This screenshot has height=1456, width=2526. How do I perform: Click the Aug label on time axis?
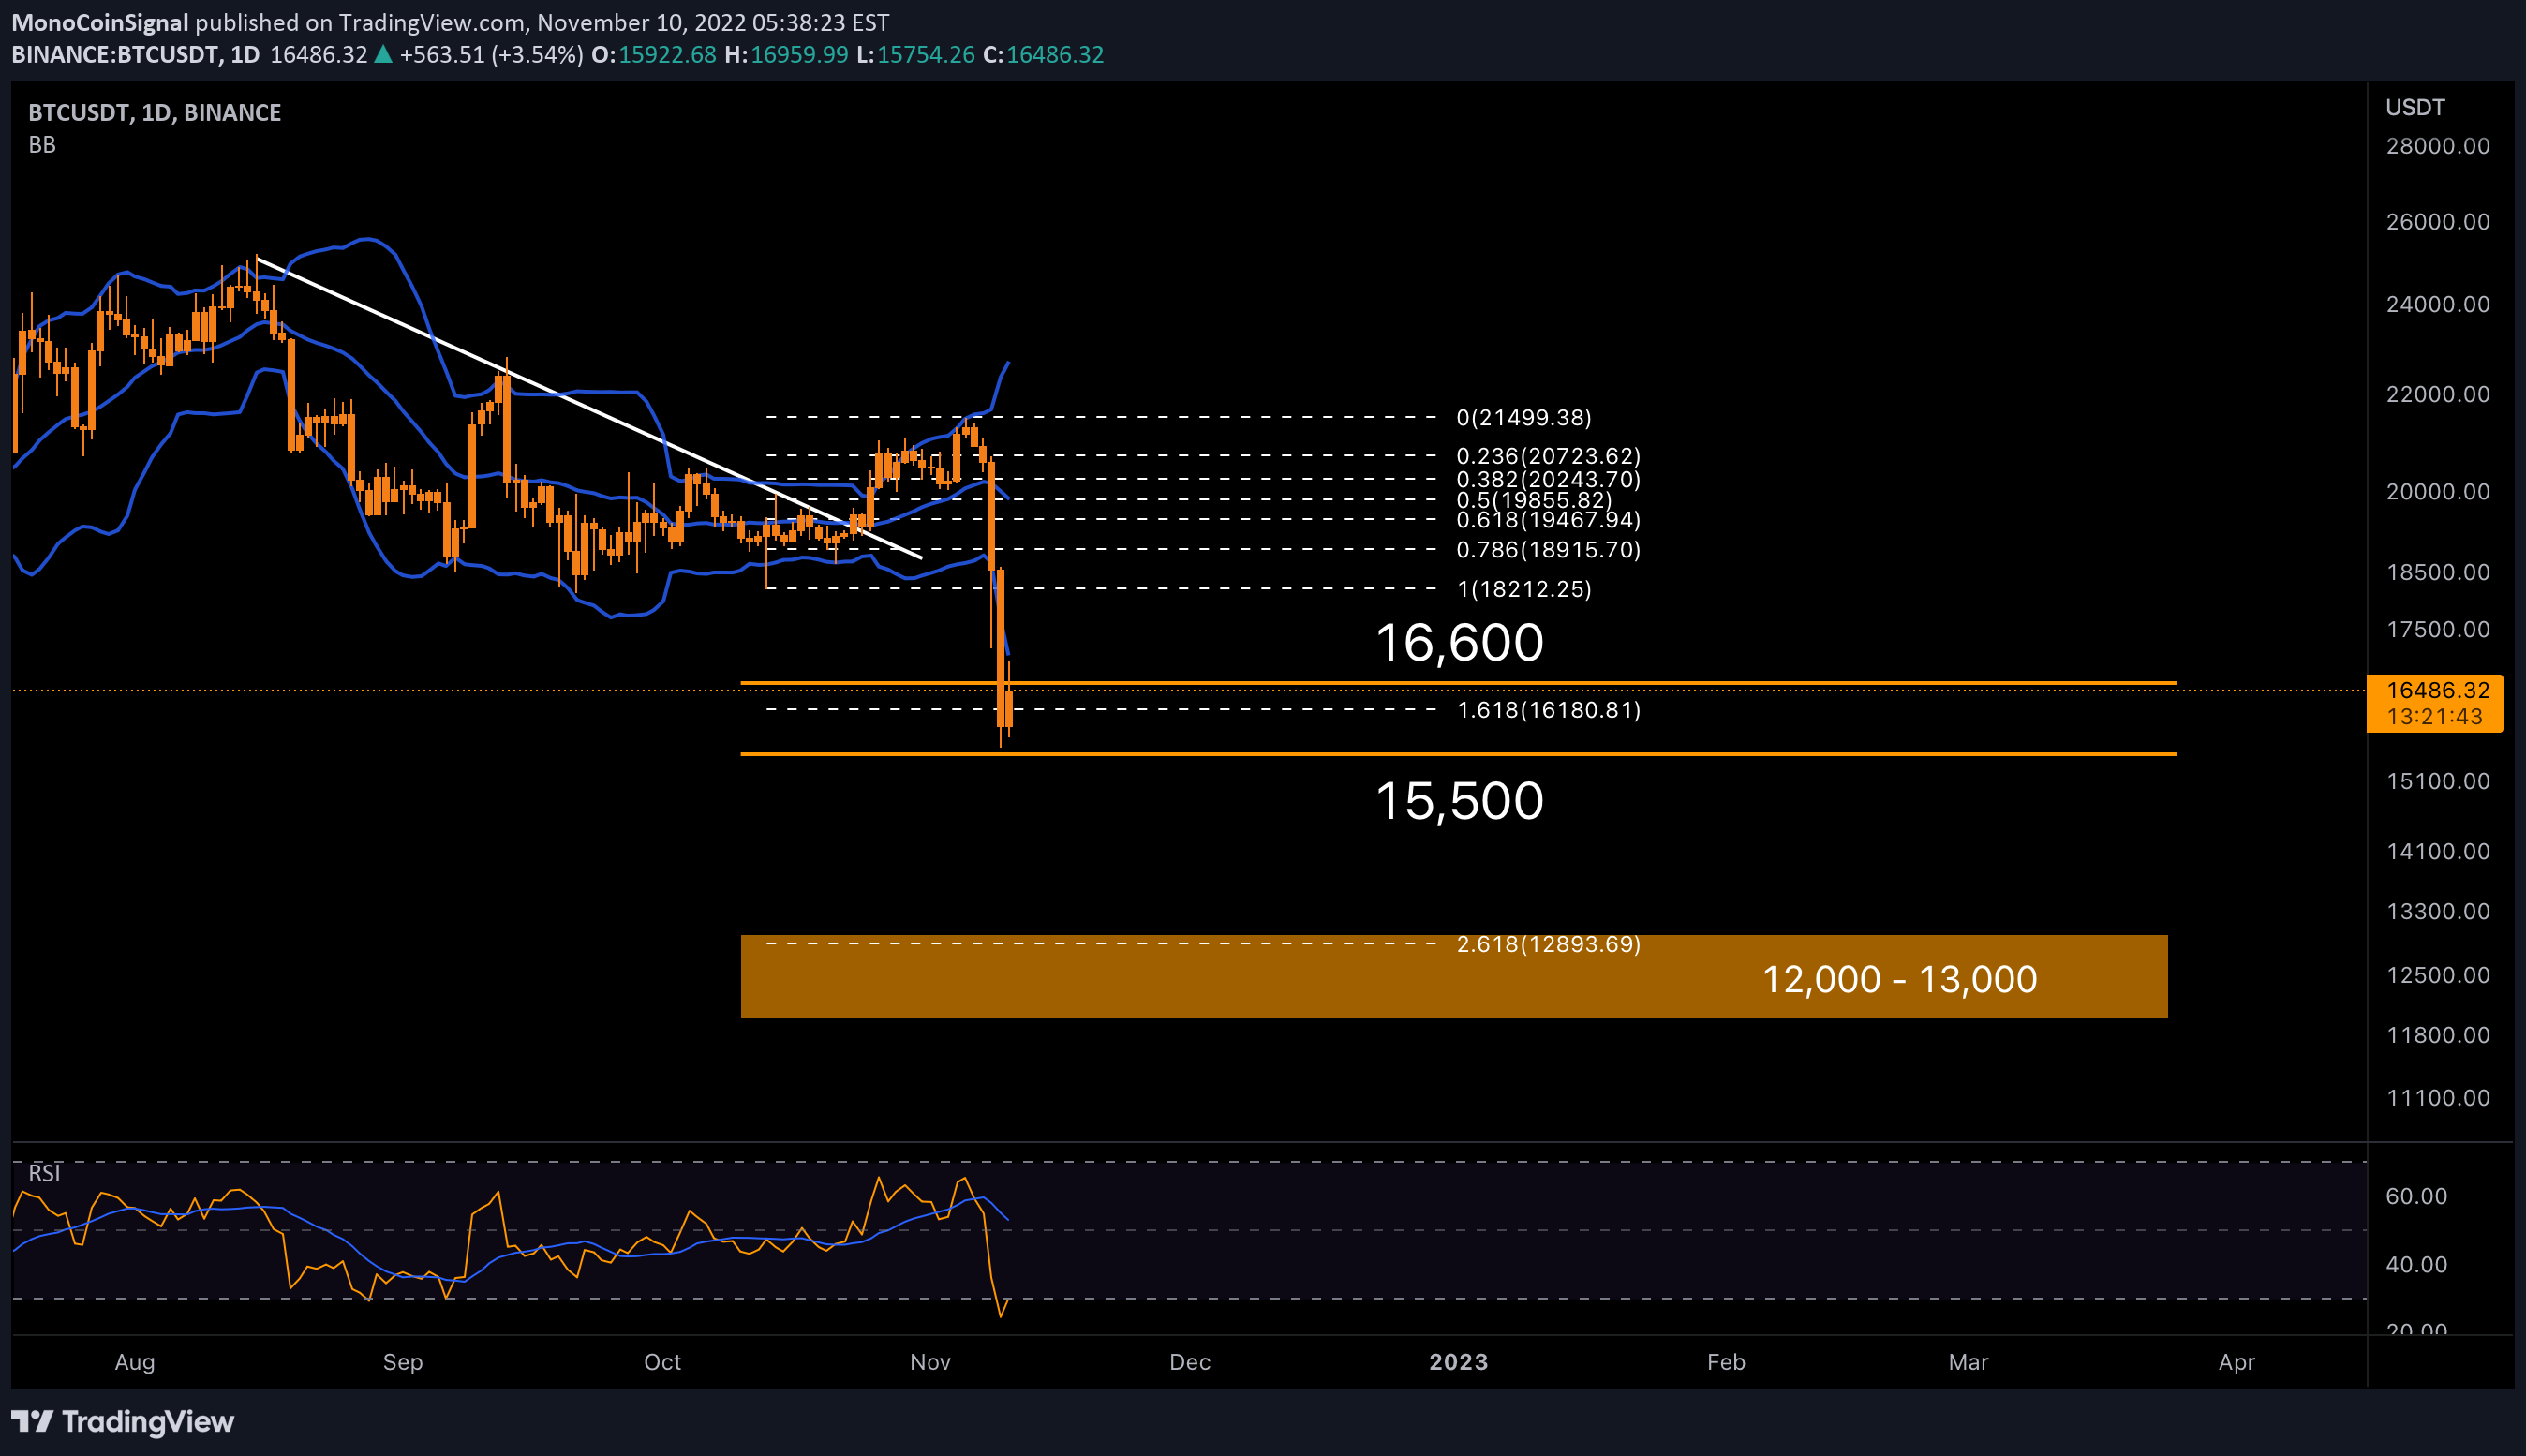point(135,1362)
